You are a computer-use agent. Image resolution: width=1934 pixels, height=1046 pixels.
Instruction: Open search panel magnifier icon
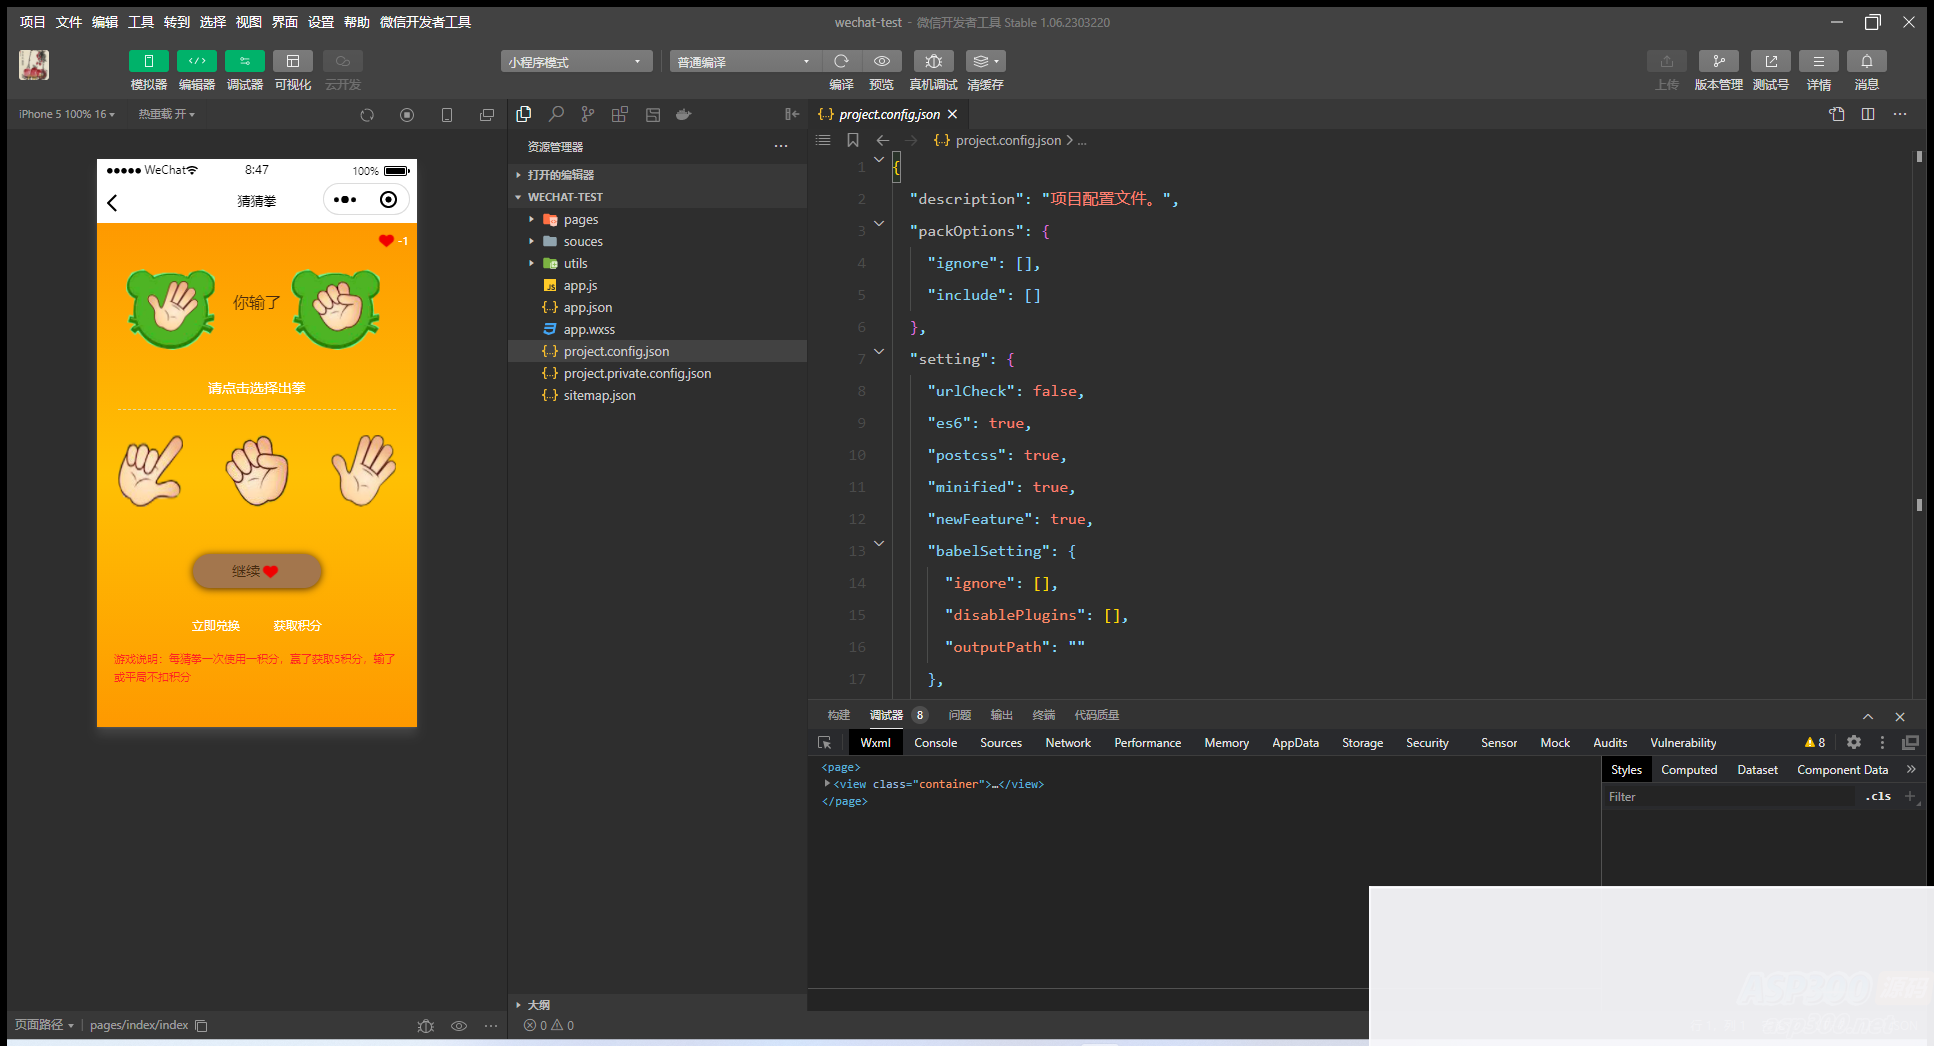(556, 115)
